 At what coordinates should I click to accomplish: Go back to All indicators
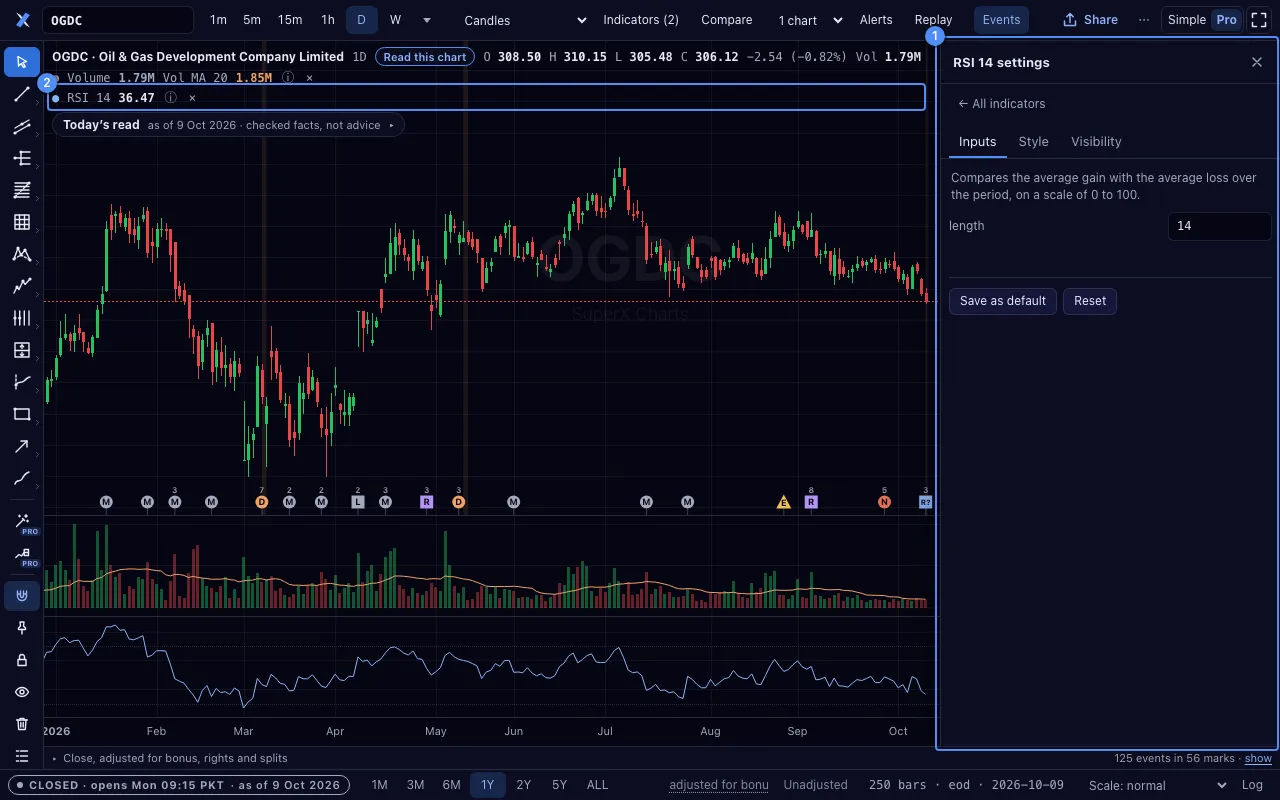pos(1001,104)
